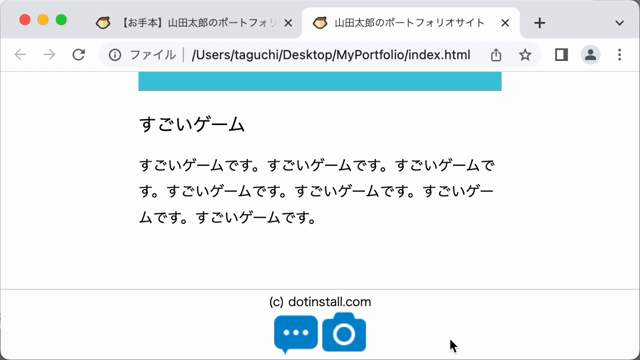Bookmark this page with the star icon
The image size is (640, 360).
pyautogui.click(x=525, y=55)
